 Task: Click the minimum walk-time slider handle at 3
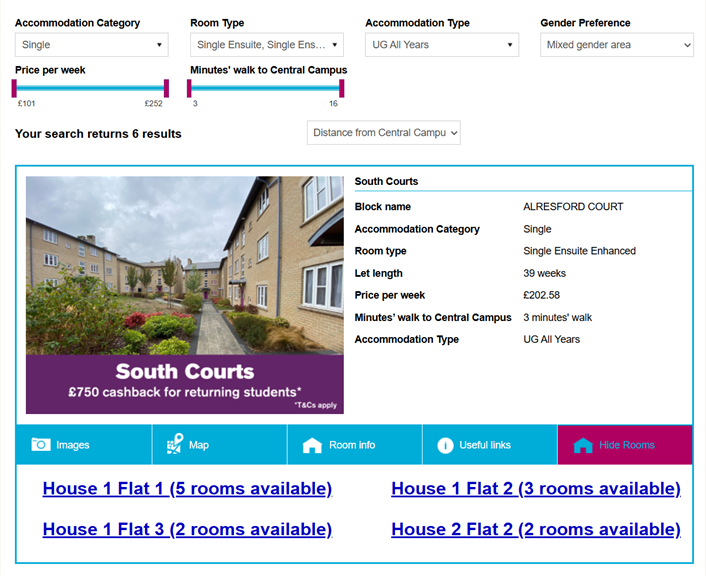[190, 88]
